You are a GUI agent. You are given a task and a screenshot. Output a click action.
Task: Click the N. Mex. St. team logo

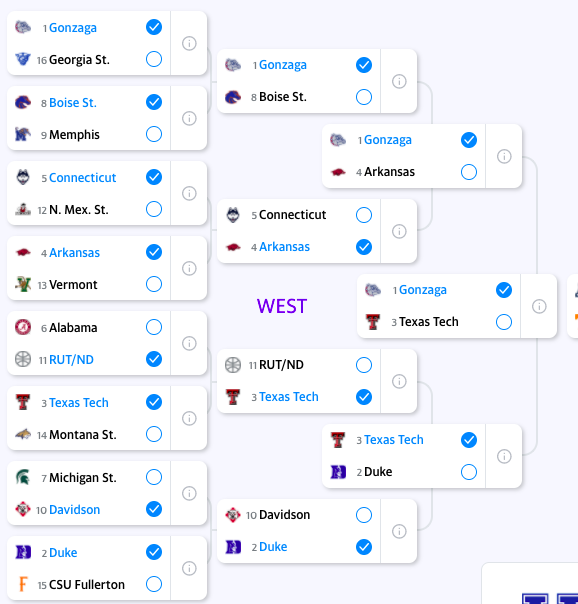[23, 209]
